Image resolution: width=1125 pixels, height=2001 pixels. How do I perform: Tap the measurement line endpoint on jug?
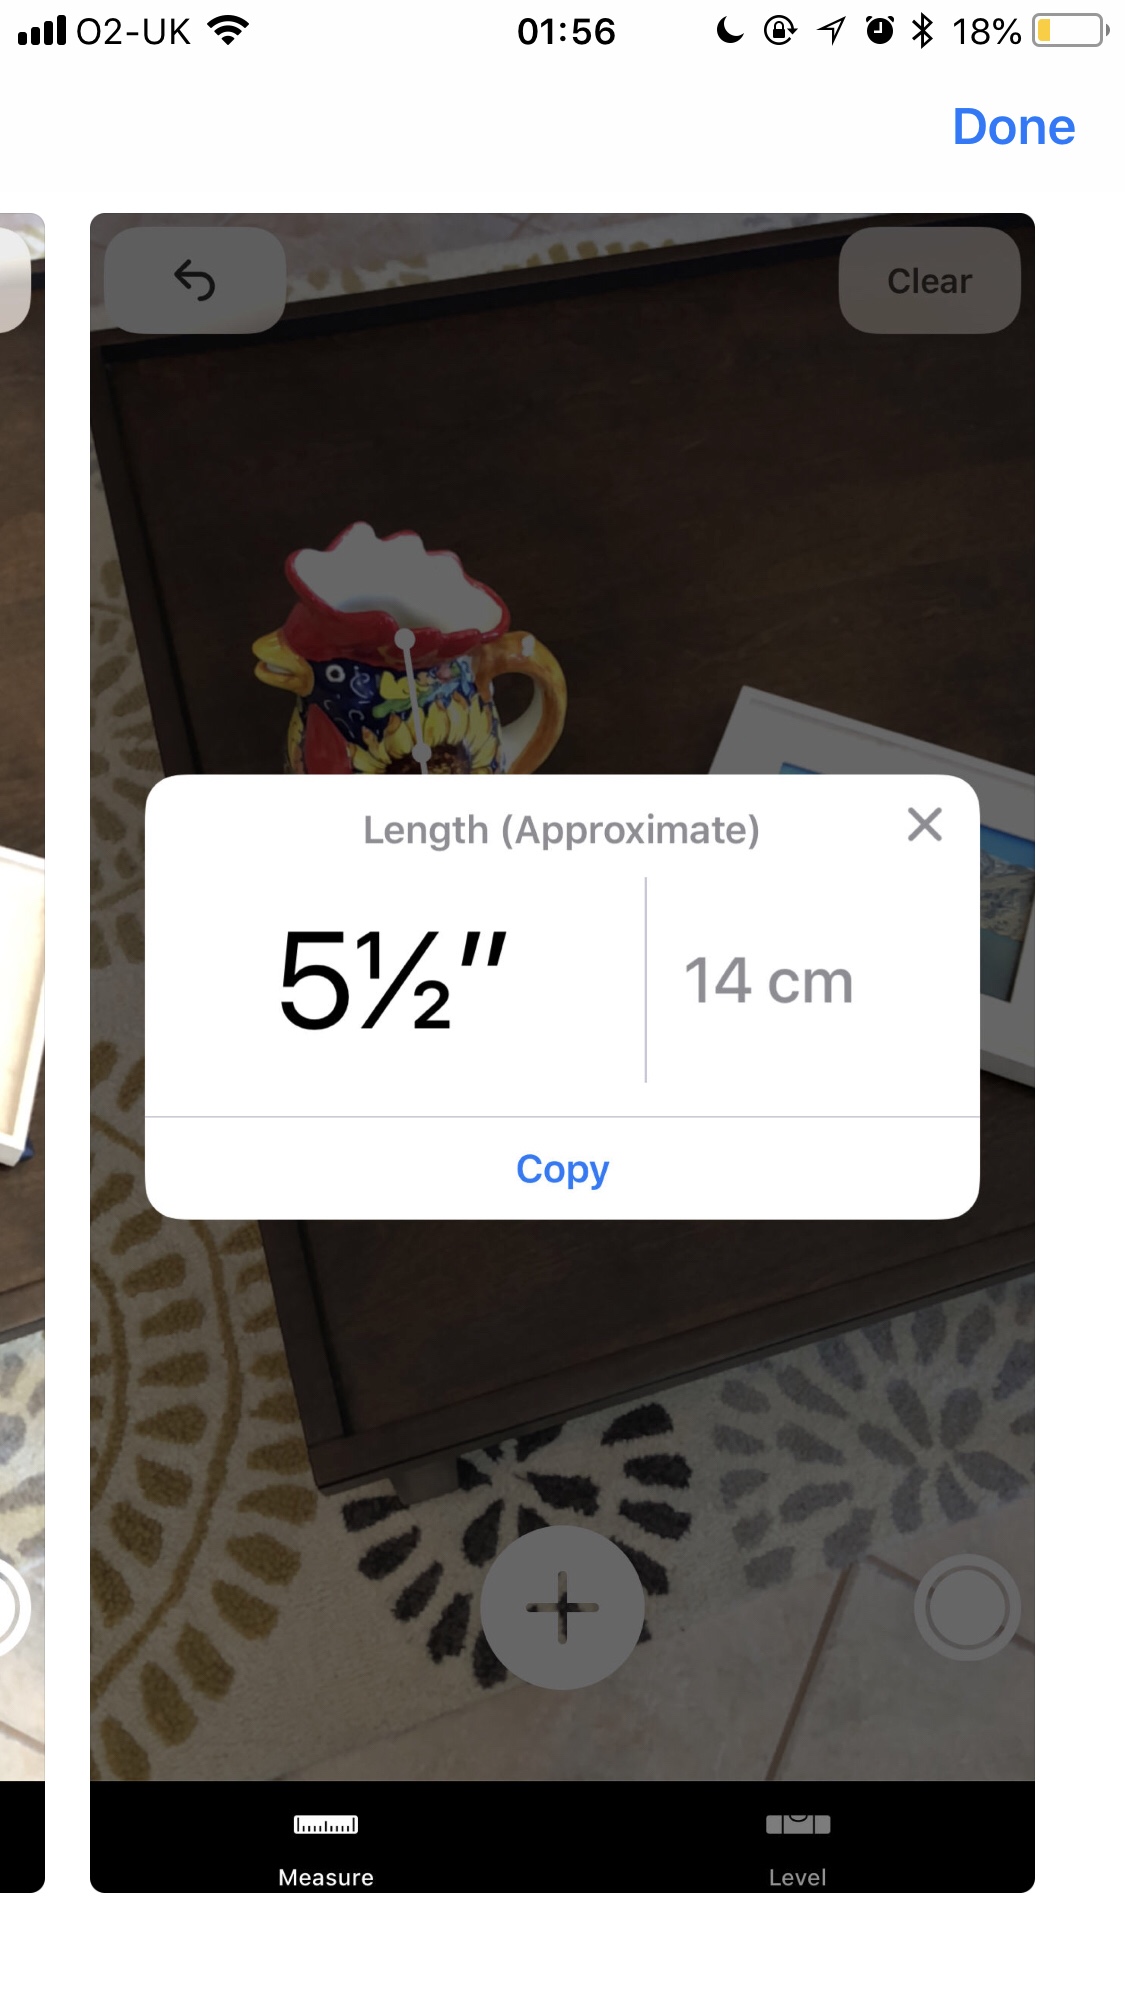[x=405, y=638]
